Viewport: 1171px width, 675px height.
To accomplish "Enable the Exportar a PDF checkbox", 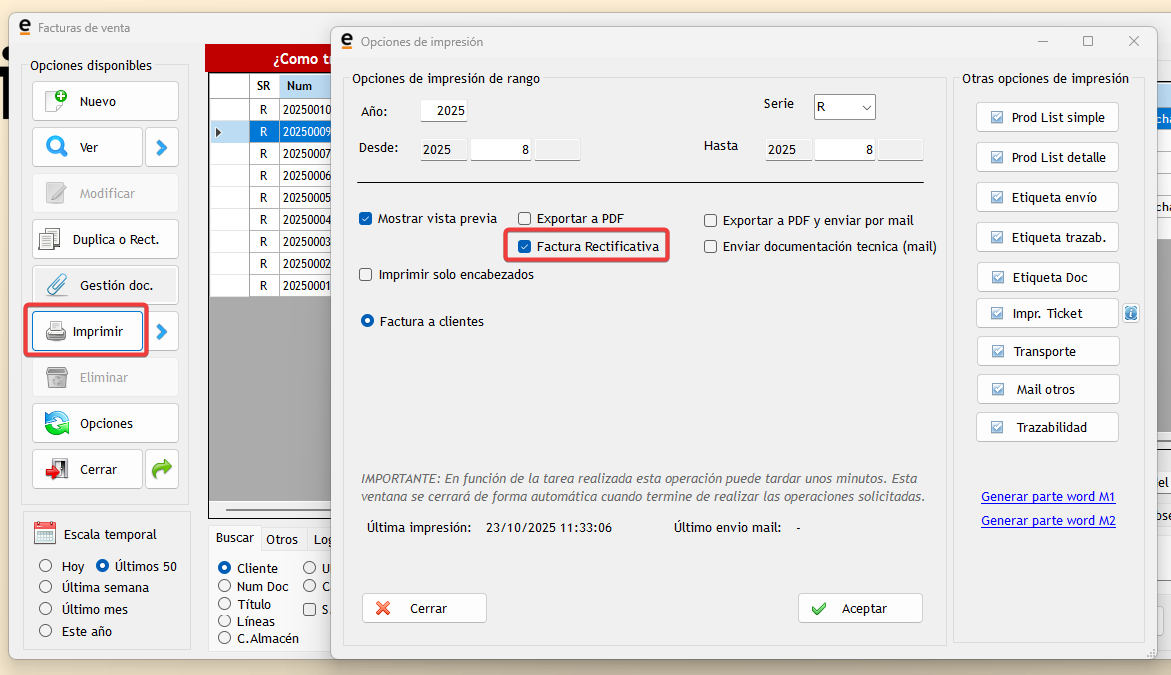I will tap(525, 219).
